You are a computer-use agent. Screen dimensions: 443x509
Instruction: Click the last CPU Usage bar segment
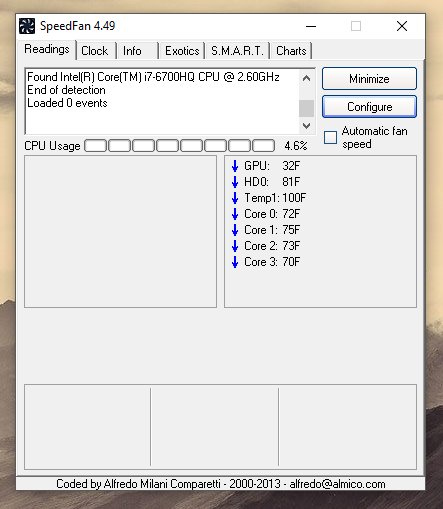click(264, 146)
